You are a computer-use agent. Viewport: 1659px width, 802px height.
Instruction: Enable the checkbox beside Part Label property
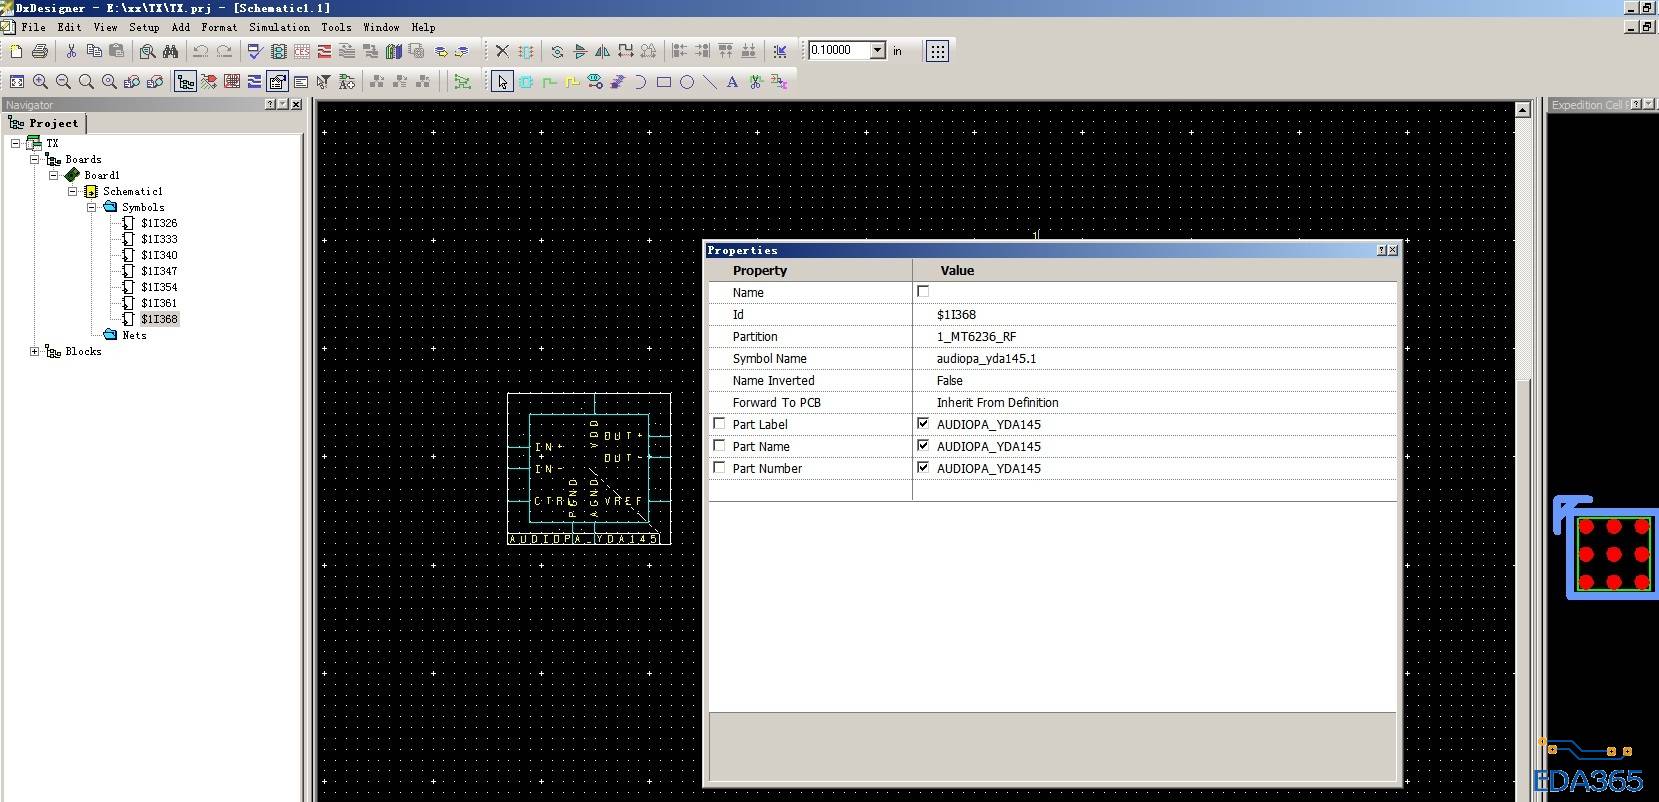point(719,424)
